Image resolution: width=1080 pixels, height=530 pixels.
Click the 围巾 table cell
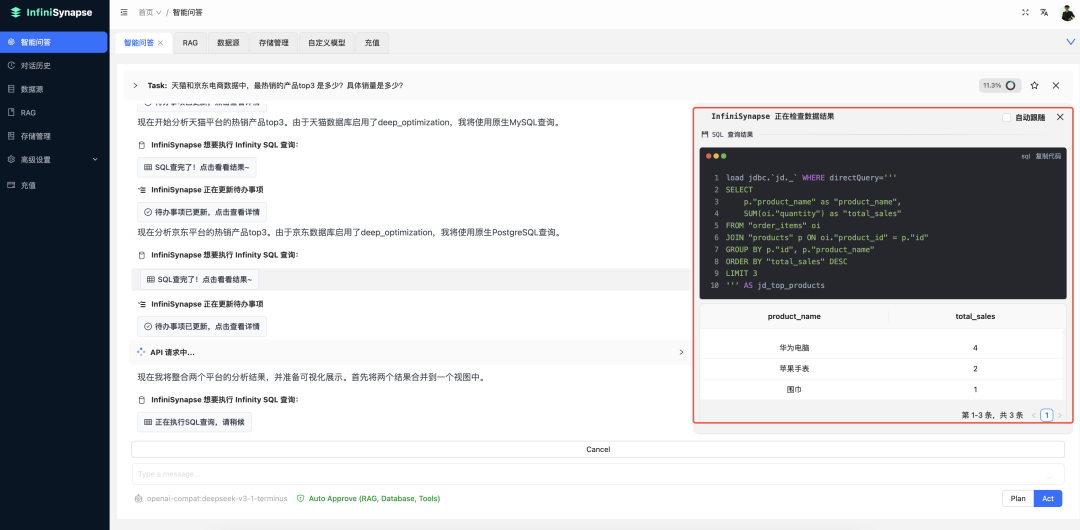(794, 390)
